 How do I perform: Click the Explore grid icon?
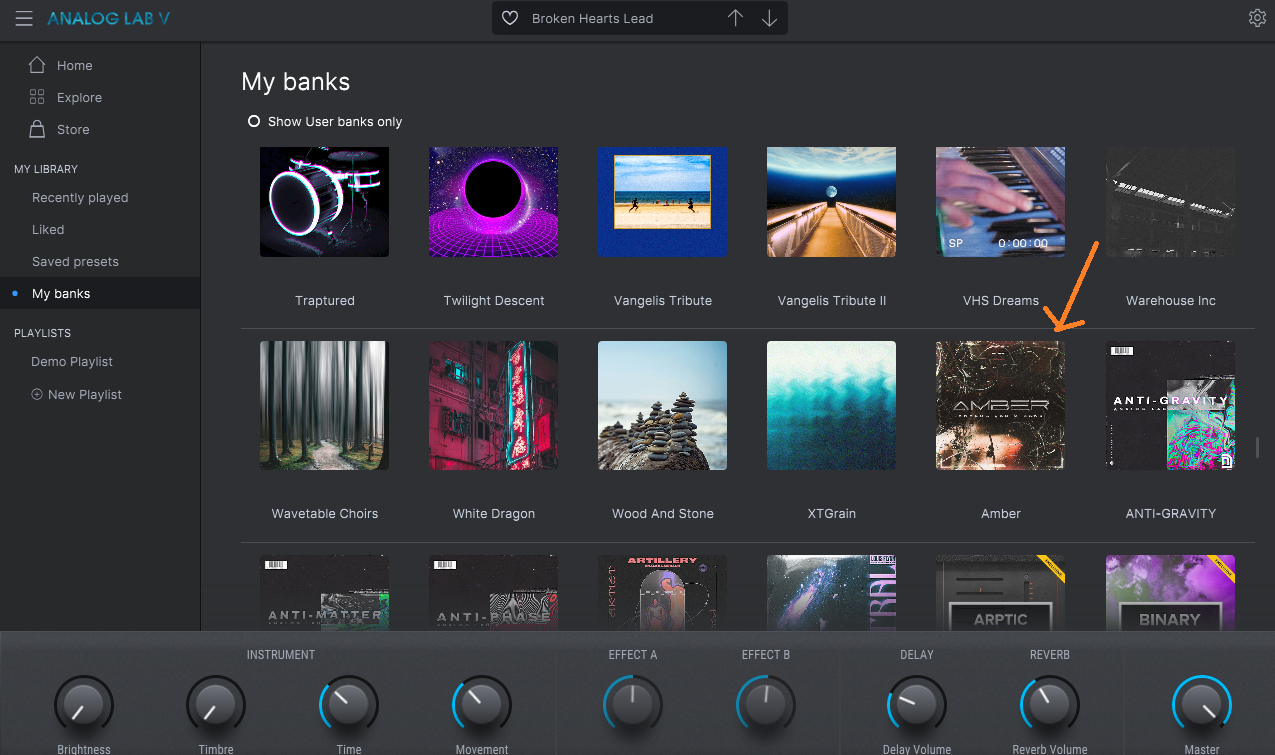[x=37, y=97]
